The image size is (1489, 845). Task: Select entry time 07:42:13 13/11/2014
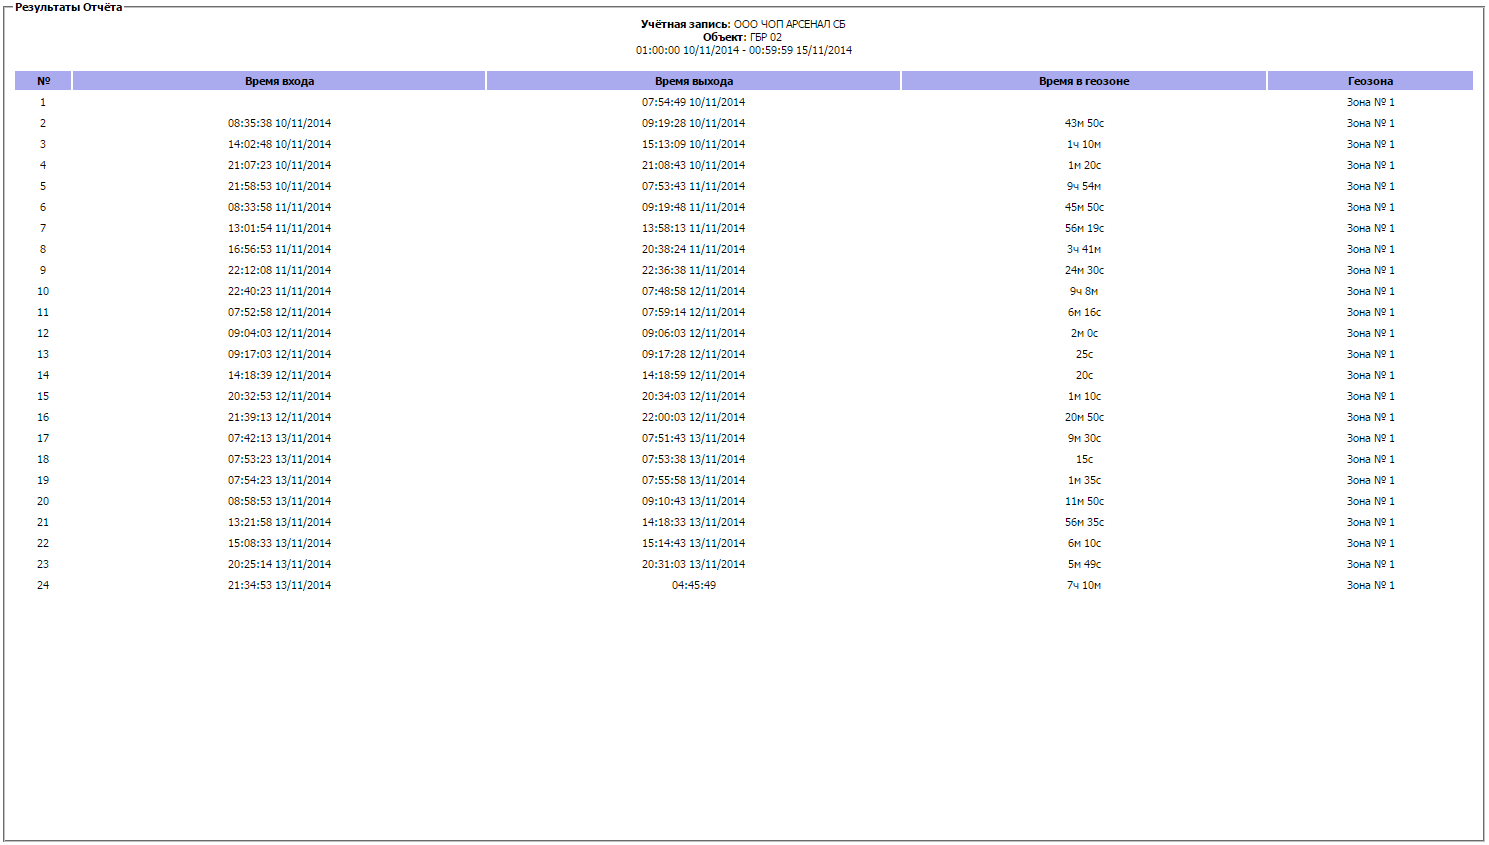click(279, 438)
